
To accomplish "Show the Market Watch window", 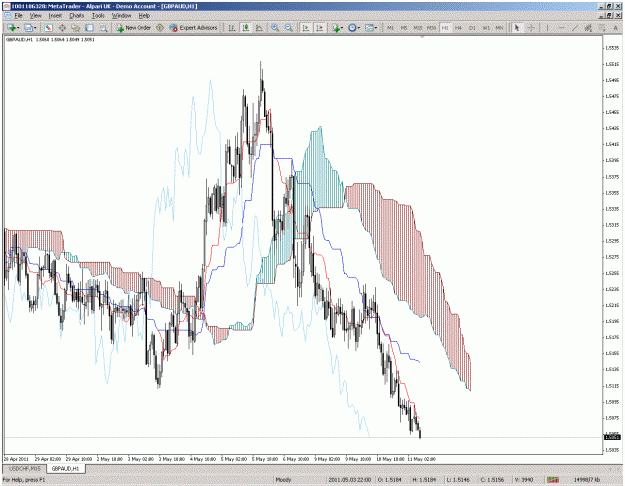I will coord(49,28).
